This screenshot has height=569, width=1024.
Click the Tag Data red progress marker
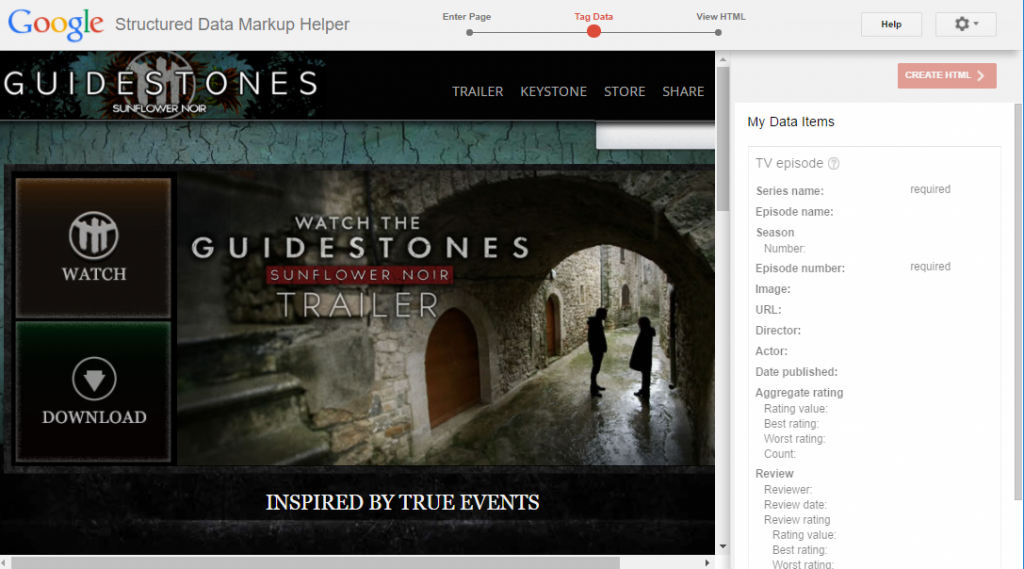[594, 31]
